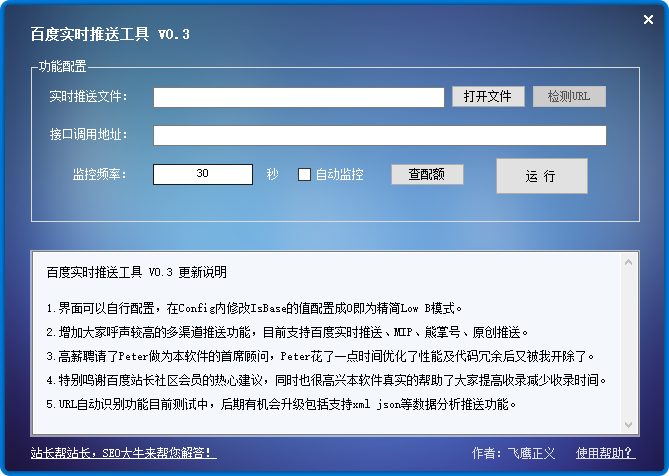The height and width of the screenshot is (476, 669).
Task: Click changelog line 3 mentioning Peter
Action: 320,356
